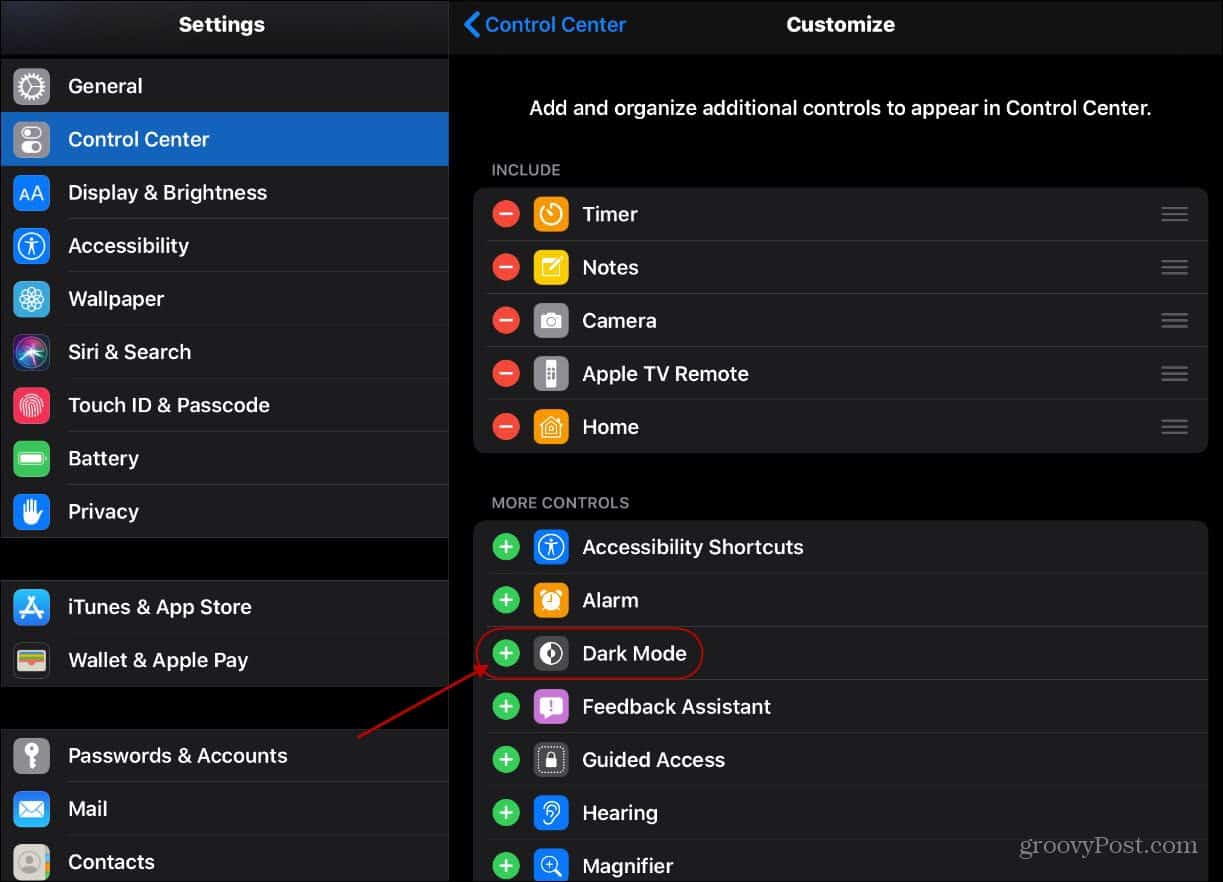Open General settings gear icon

click(31, 86)
